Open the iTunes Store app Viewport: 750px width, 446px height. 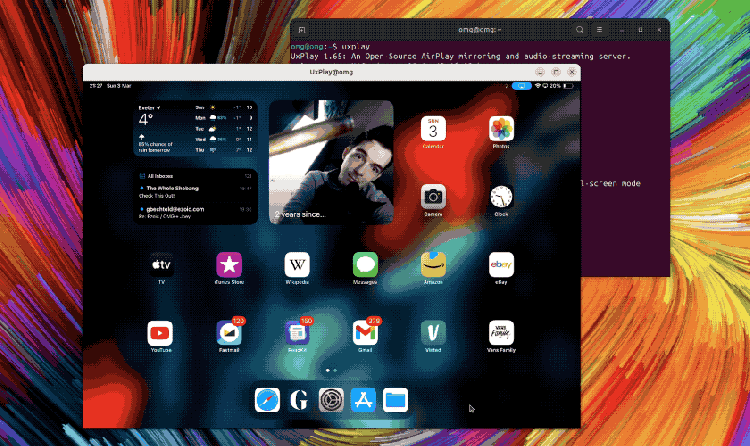(x=229, y=265)
